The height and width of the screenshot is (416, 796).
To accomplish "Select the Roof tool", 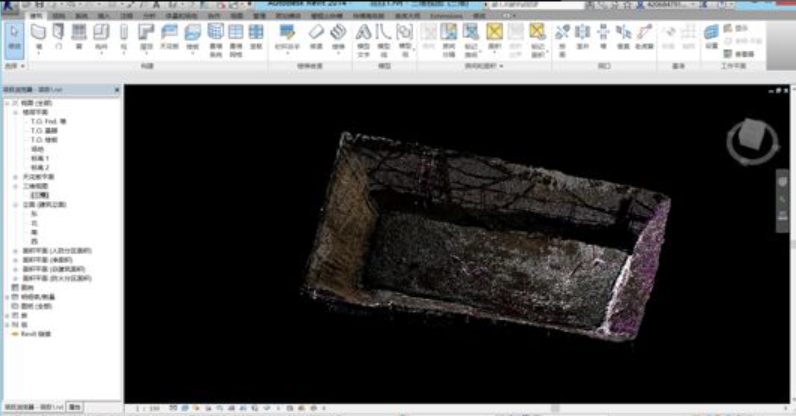I will 146,37.
